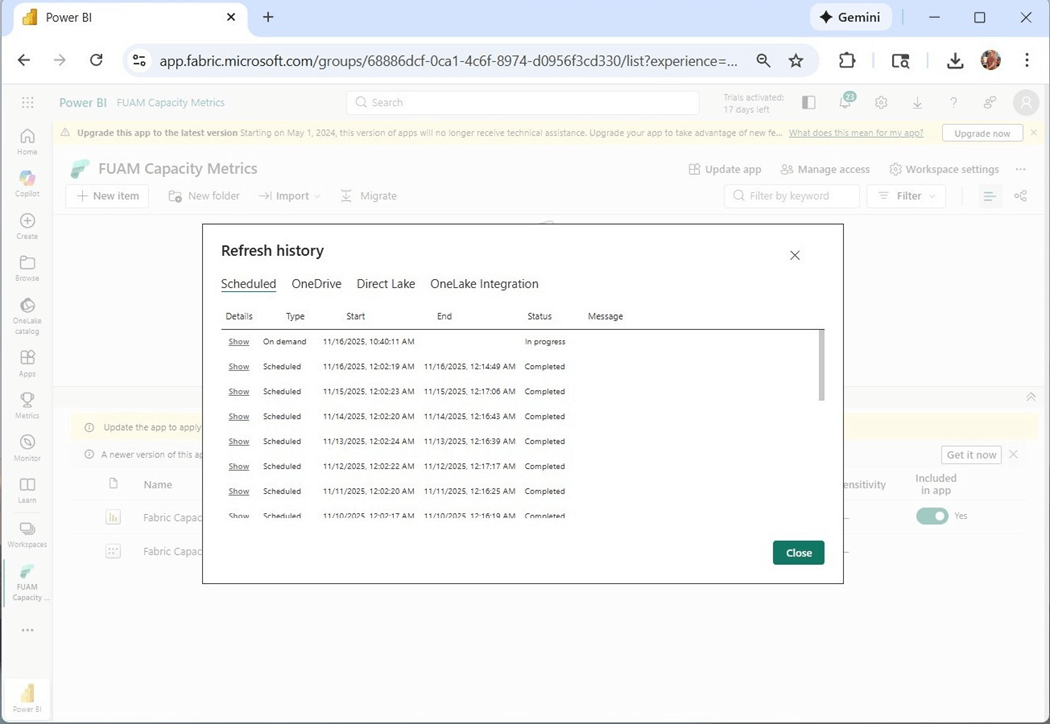Open 'What does this mean for my app?' link
The width and height of the screenshot is (1050, 724).
pos(855,133)
